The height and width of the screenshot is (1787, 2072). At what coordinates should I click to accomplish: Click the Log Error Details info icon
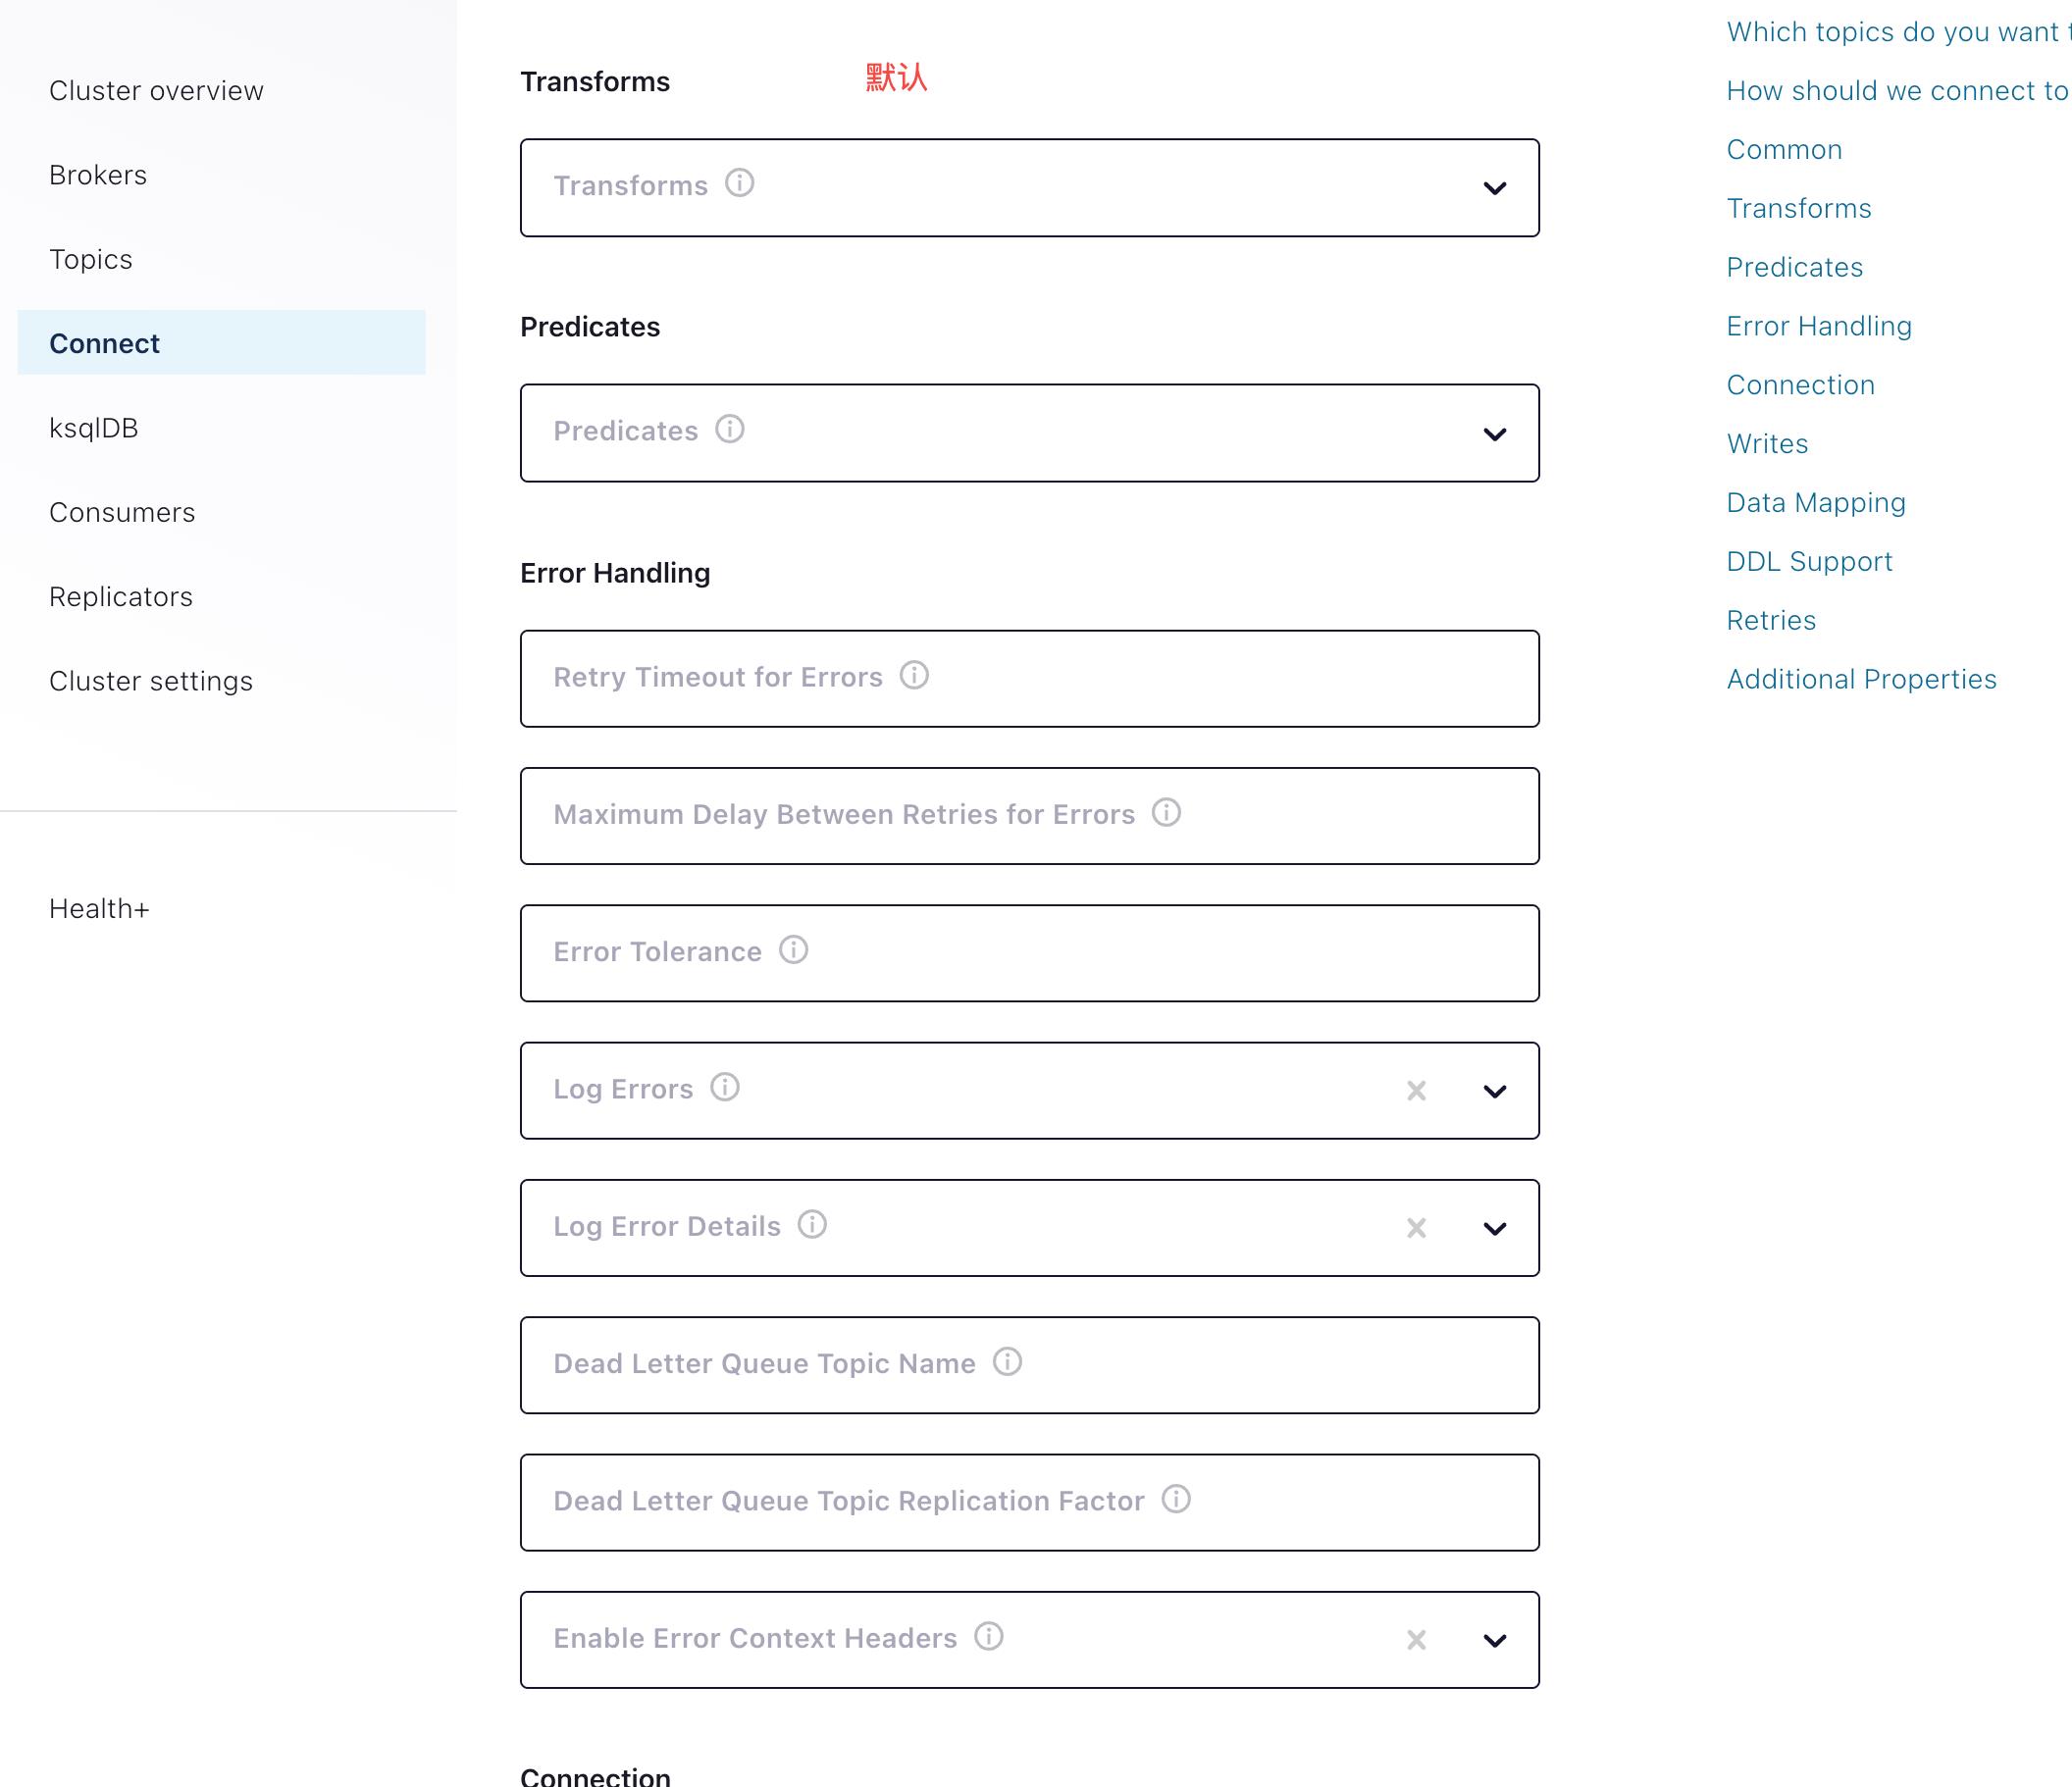812,1224
